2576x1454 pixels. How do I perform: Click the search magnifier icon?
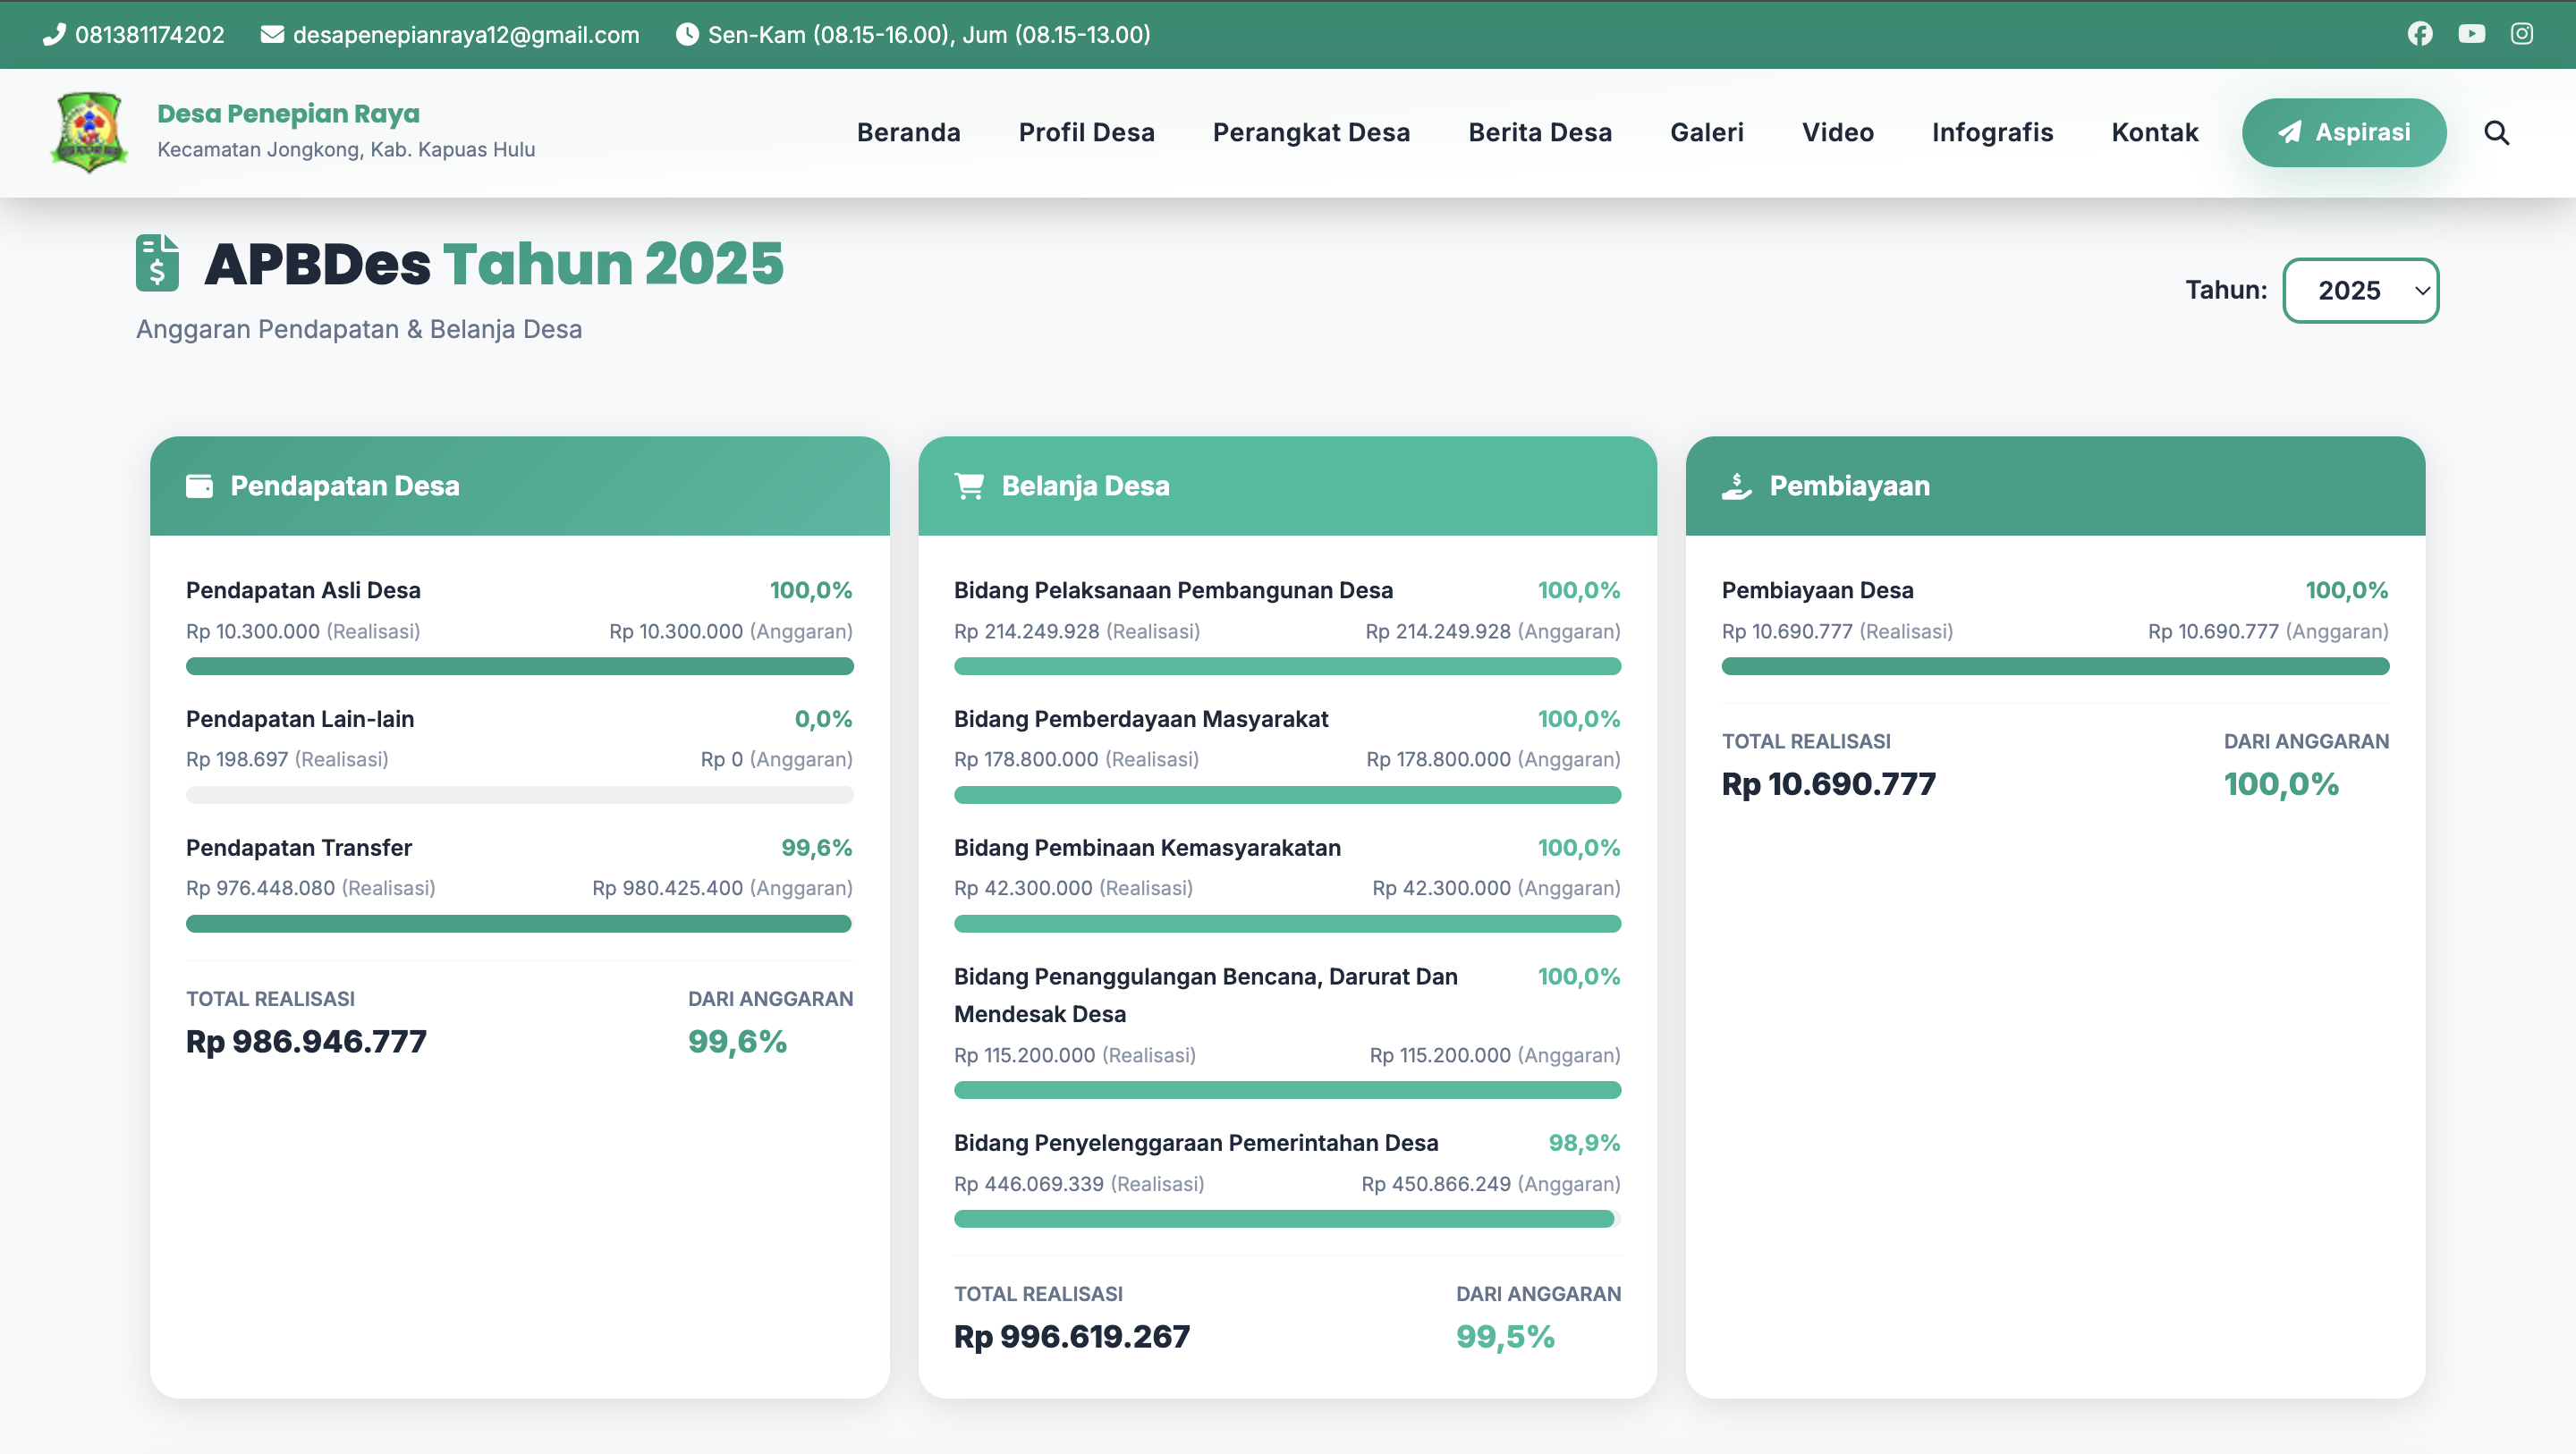click(x=2497, y=132)
